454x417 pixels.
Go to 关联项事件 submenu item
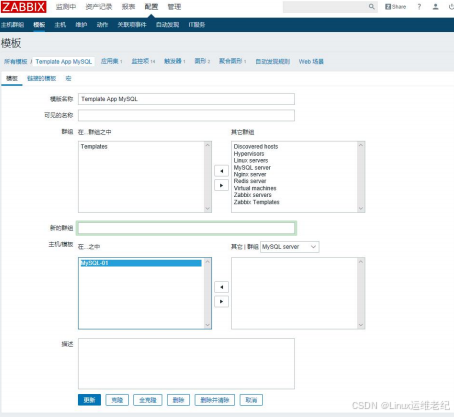tap(132, 25)
